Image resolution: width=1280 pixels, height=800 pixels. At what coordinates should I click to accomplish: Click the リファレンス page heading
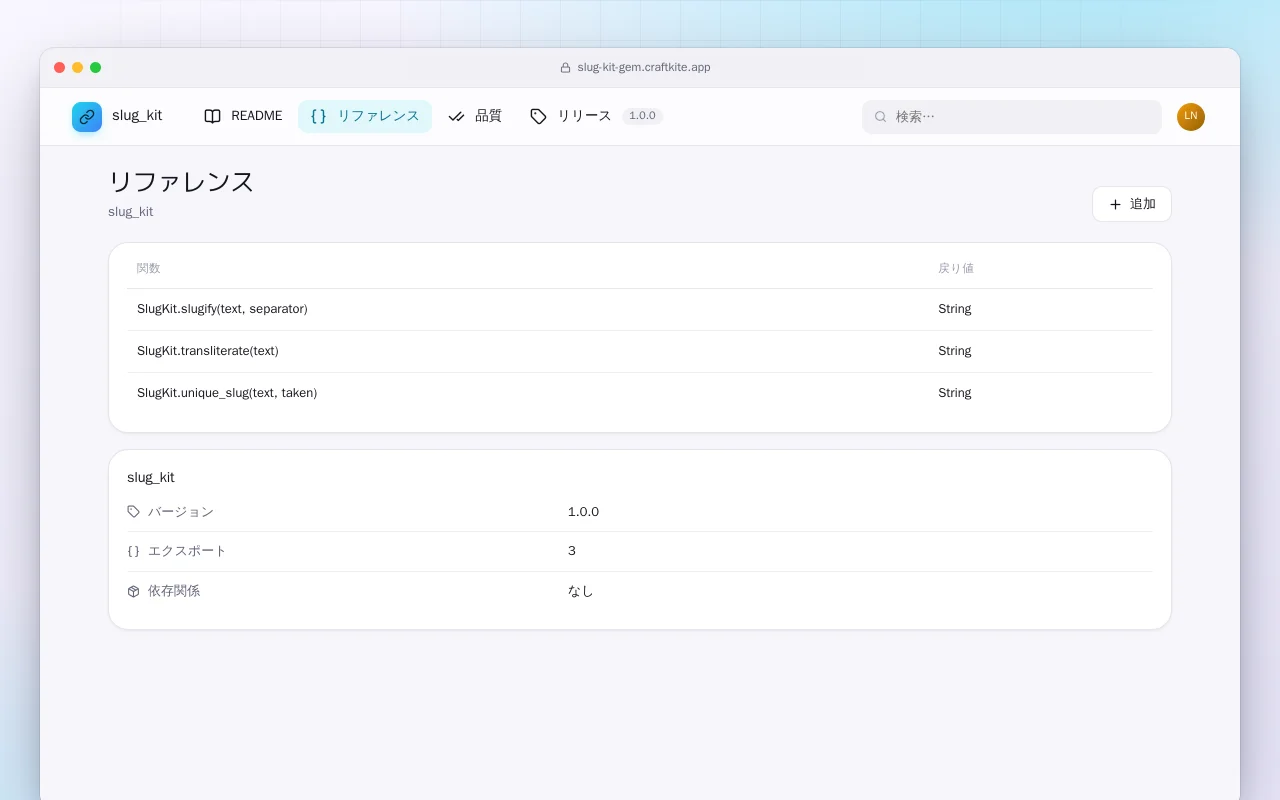181,182
